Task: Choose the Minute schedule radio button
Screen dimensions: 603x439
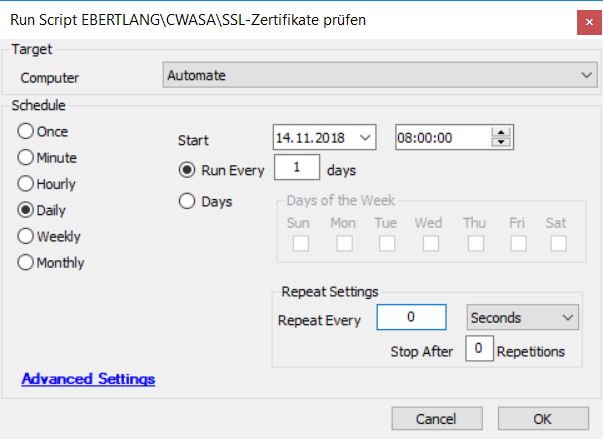Action: (x=26, y=158)
